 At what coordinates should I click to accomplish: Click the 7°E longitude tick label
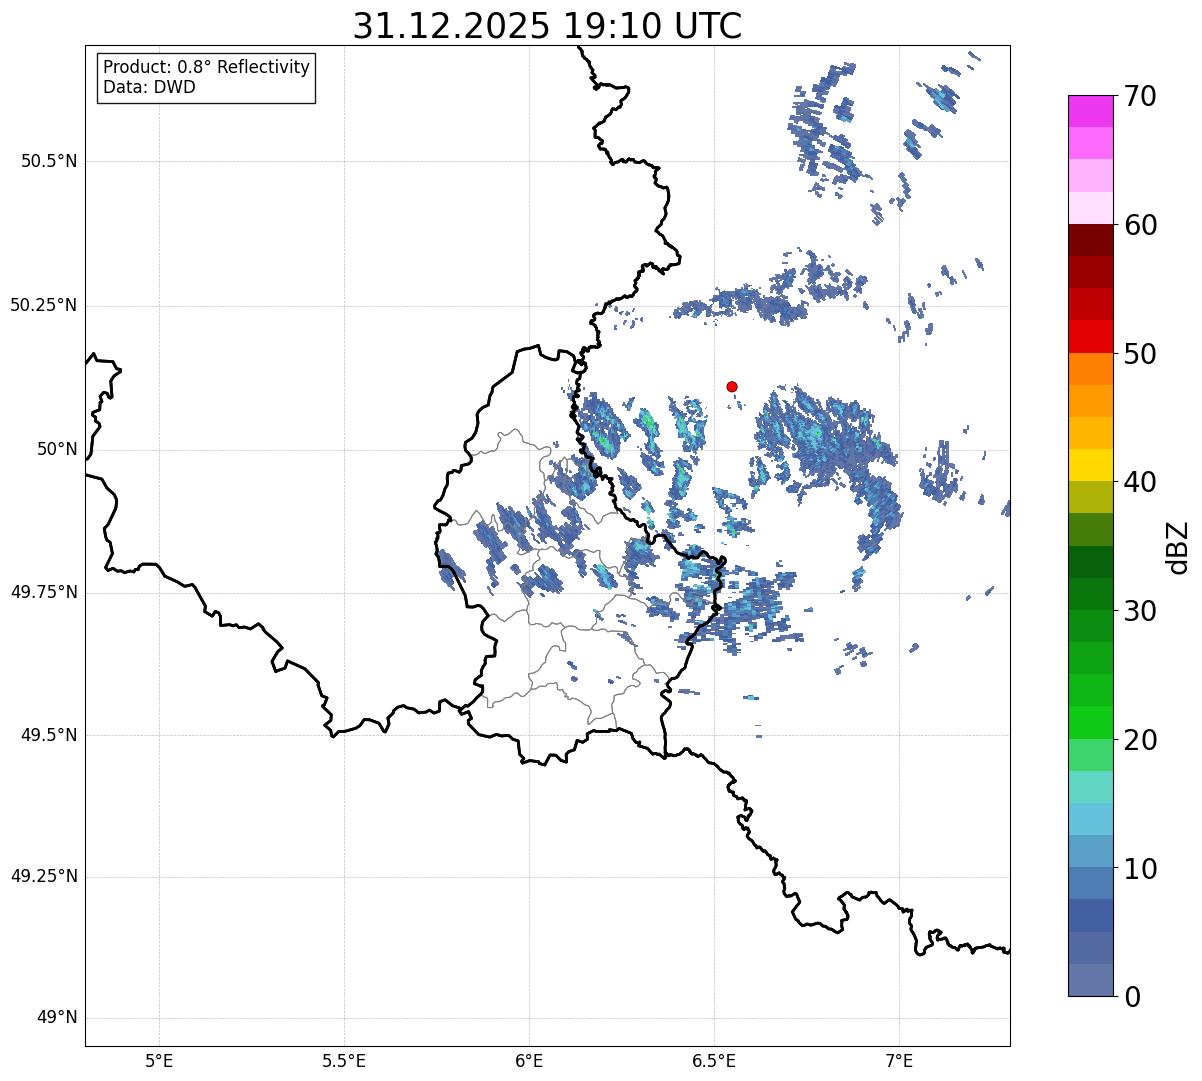click(x=900, y=1060)
